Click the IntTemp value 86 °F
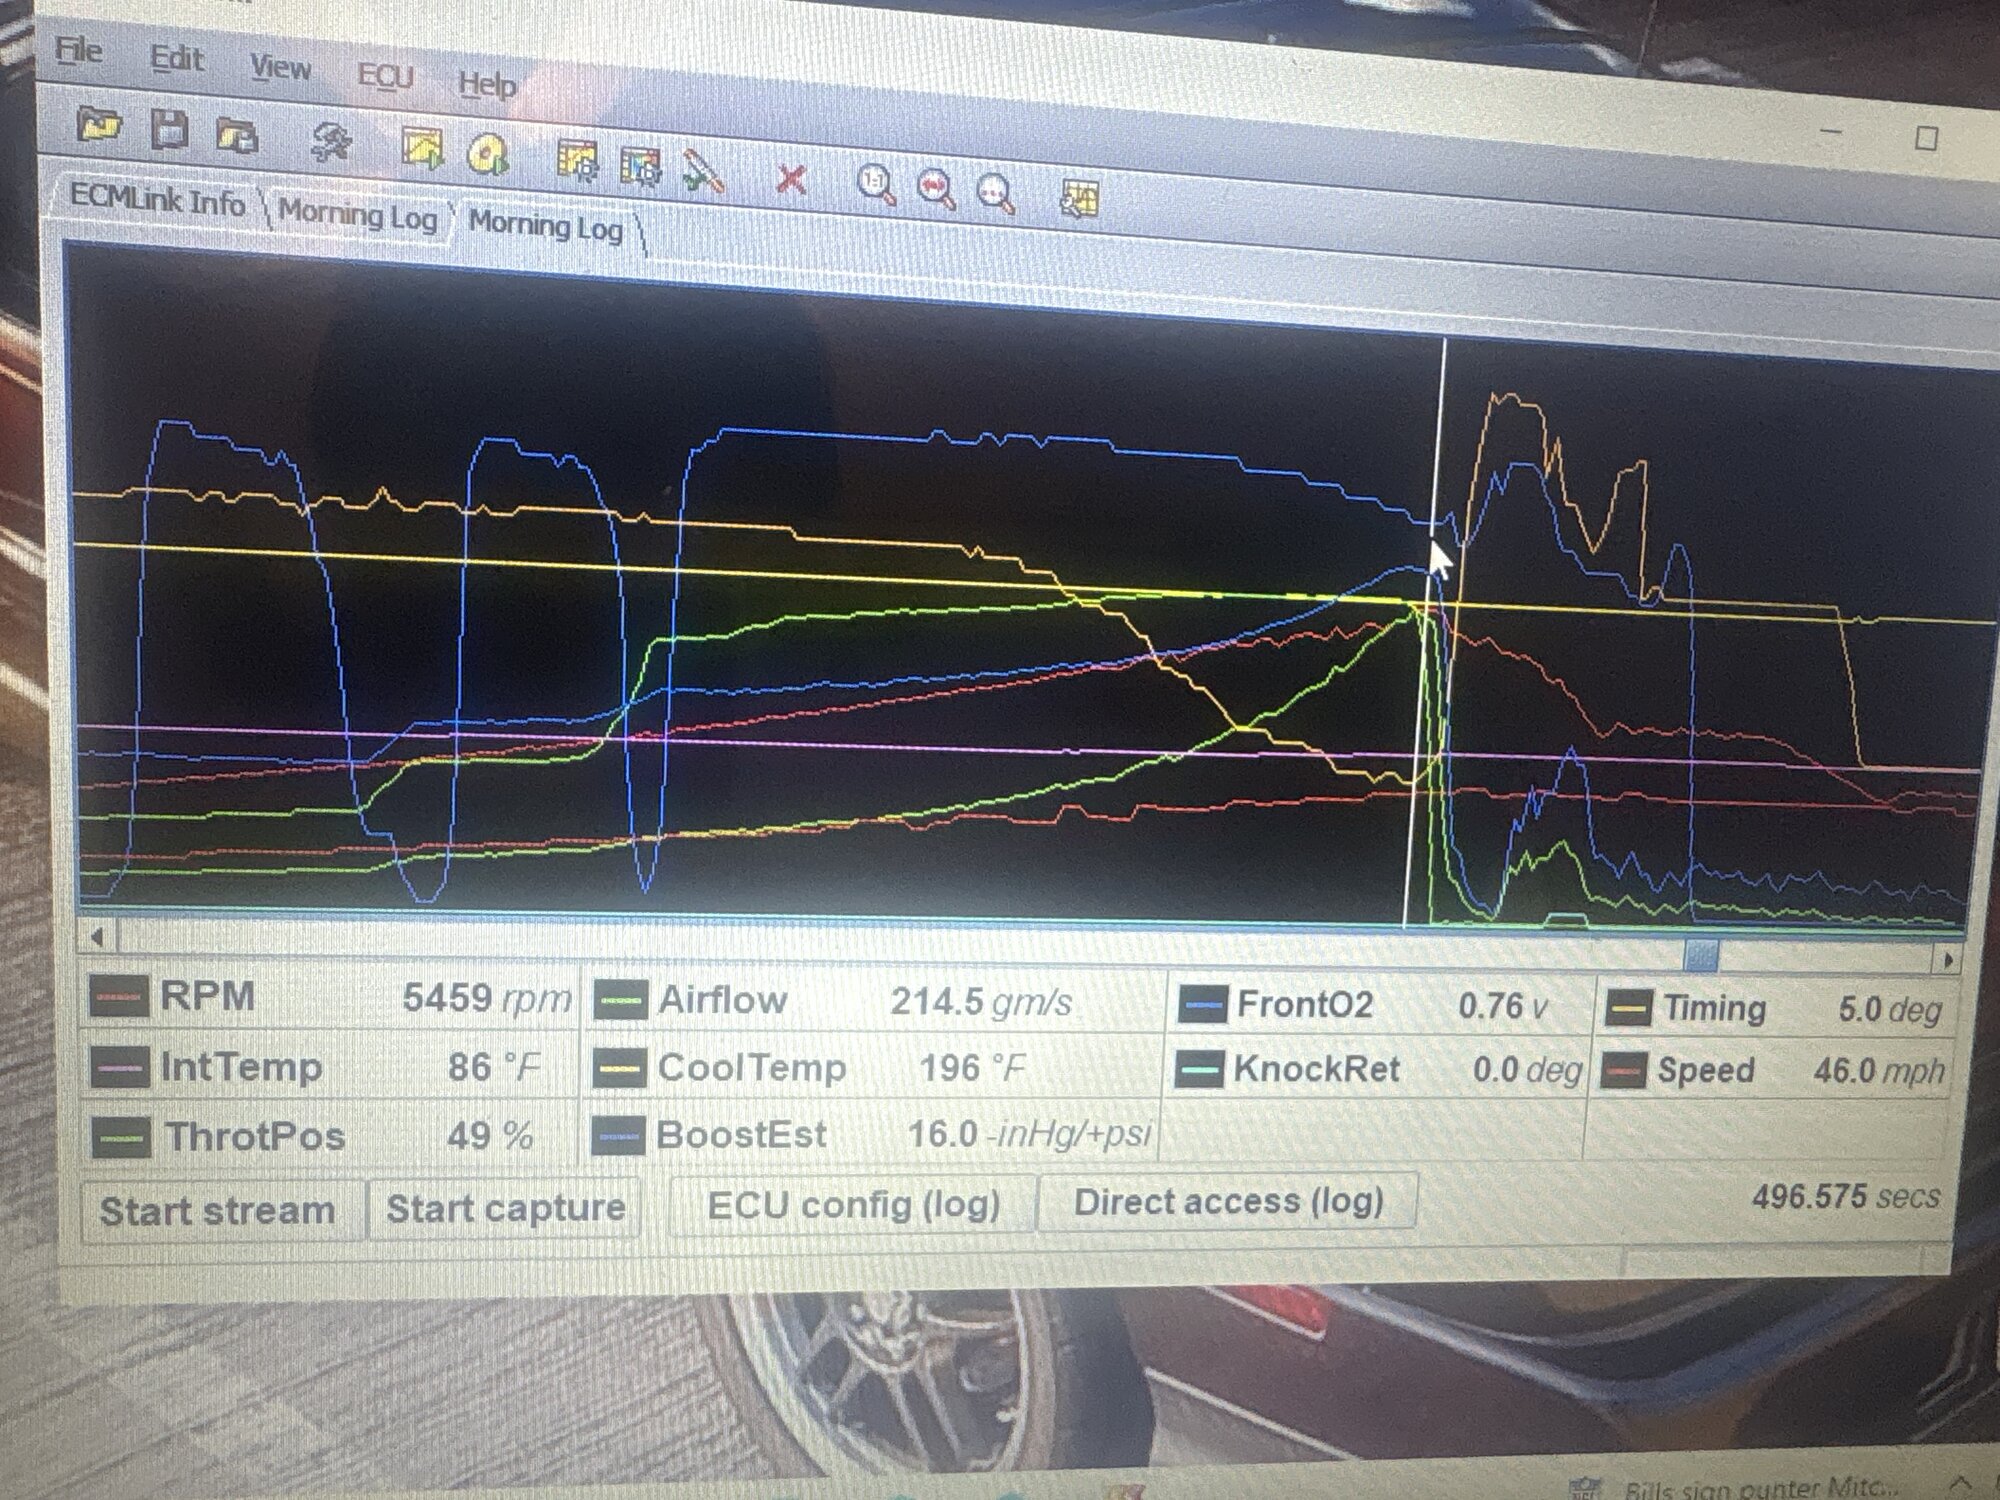This screenshot has width=2000, height=1500. tap(493, 1067)
